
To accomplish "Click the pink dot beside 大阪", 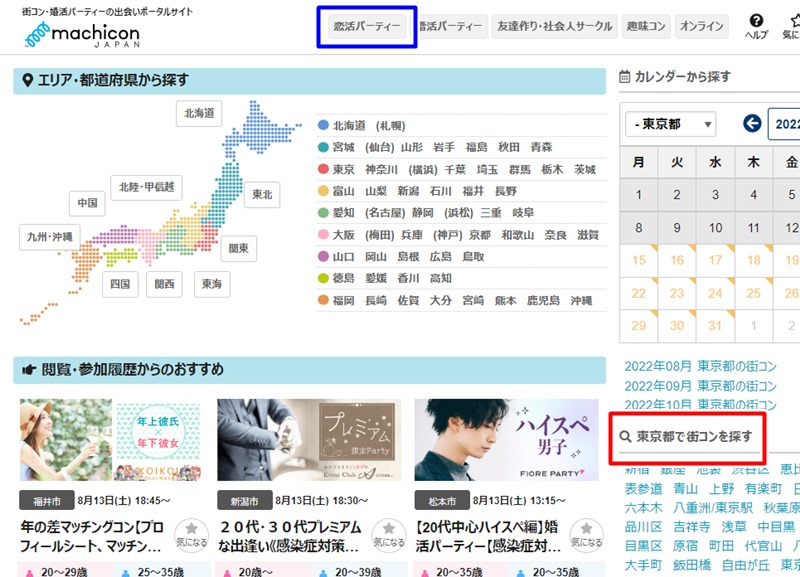I will (x=323, y=235).
